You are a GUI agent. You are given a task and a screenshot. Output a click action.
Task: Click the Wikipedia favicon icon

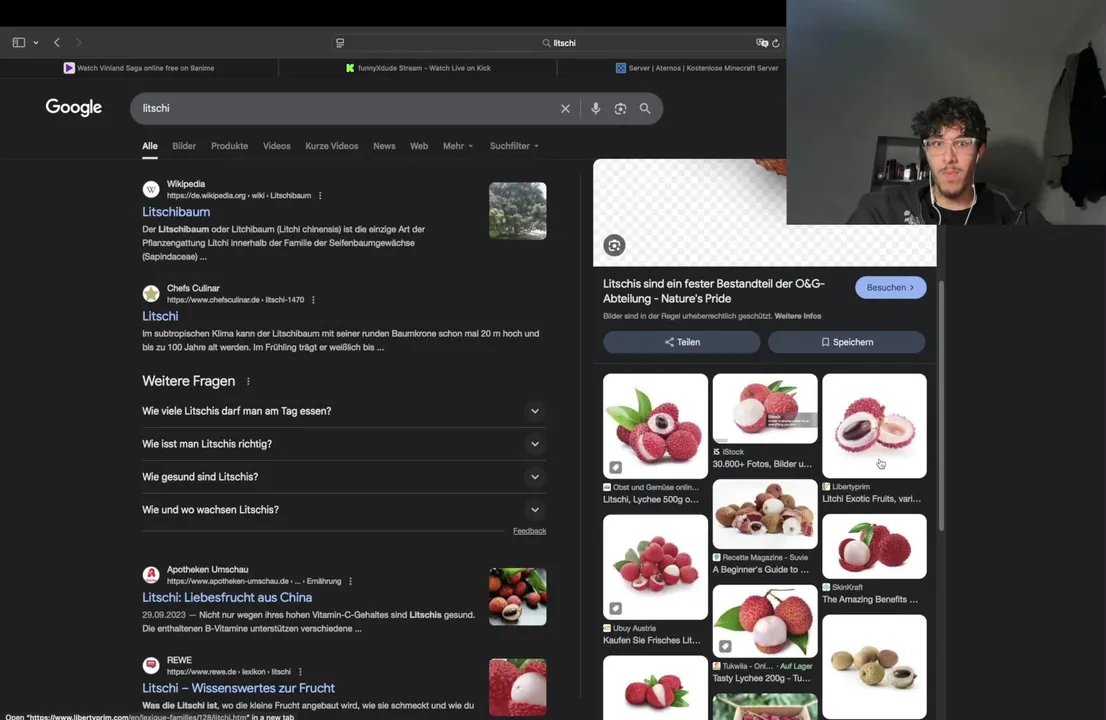coord(150,189)
